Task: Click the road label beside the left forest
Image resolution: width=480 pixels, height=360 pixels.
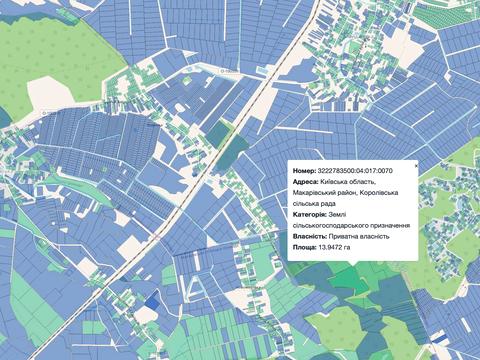Action: coord(49,113)
